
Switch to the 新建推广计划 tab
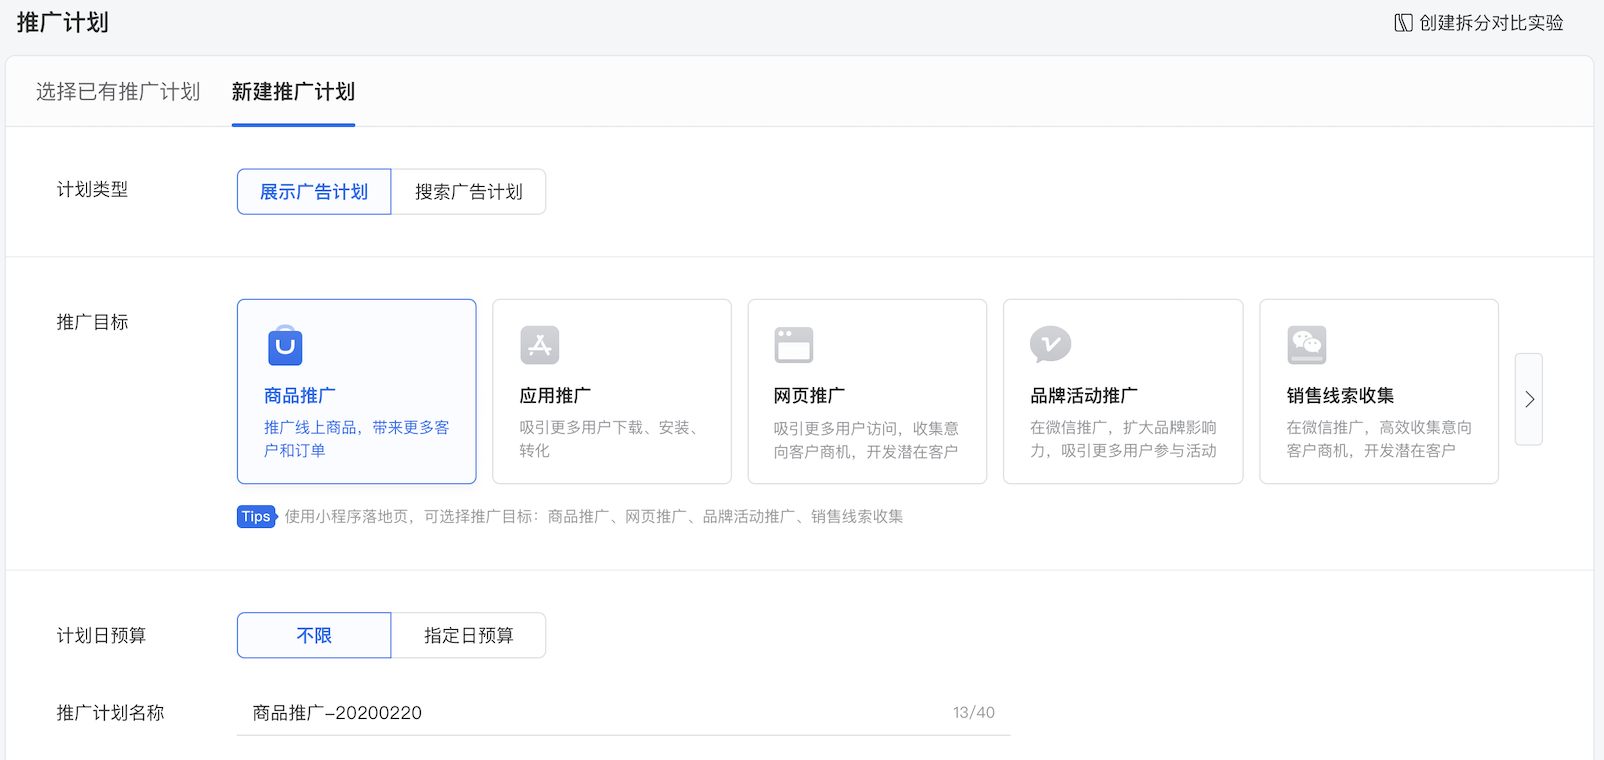coord(293,92)
